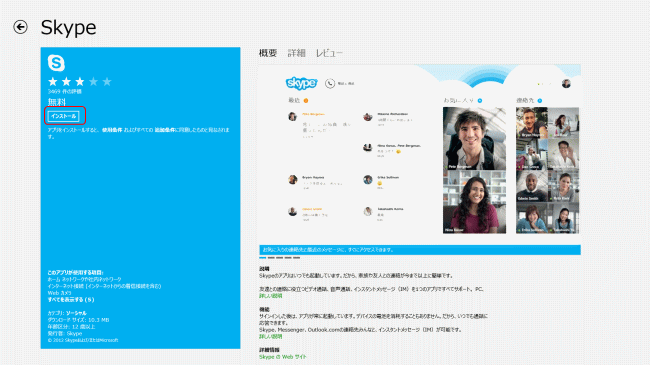This screenshot has height=365, width=650.
Task: Click the 機能 heading
Action: (264, 309)
